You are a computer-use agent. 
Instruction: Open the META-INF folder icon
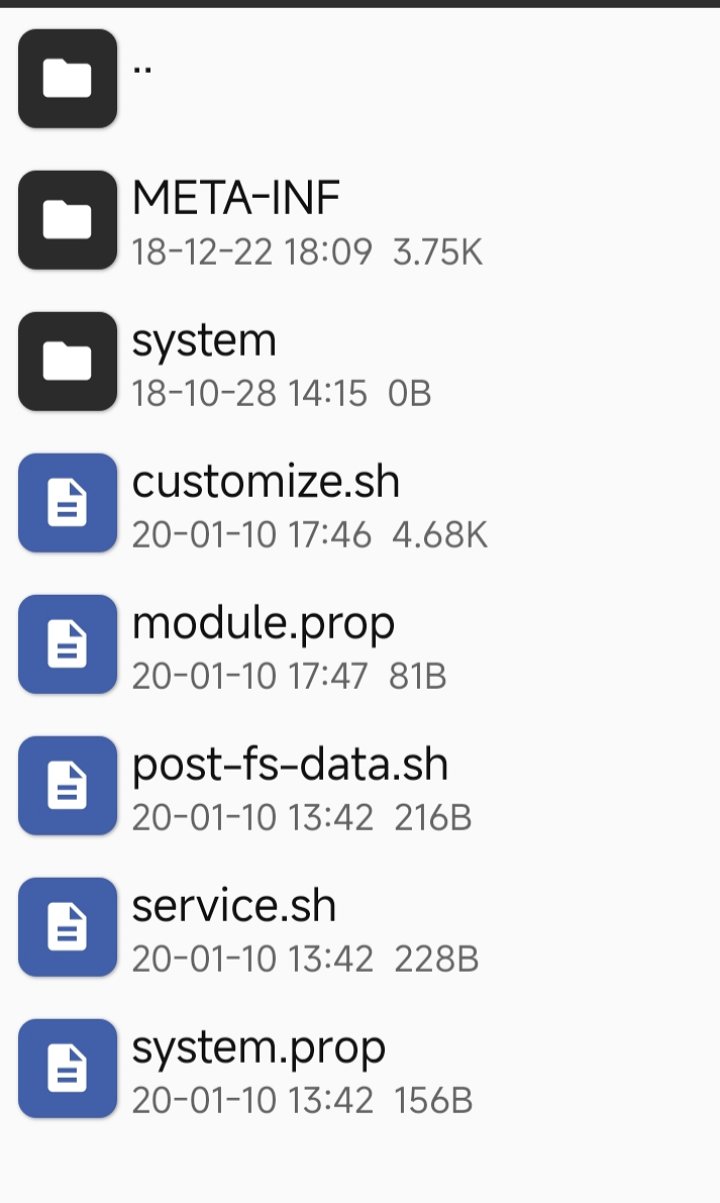coord(67,219)
